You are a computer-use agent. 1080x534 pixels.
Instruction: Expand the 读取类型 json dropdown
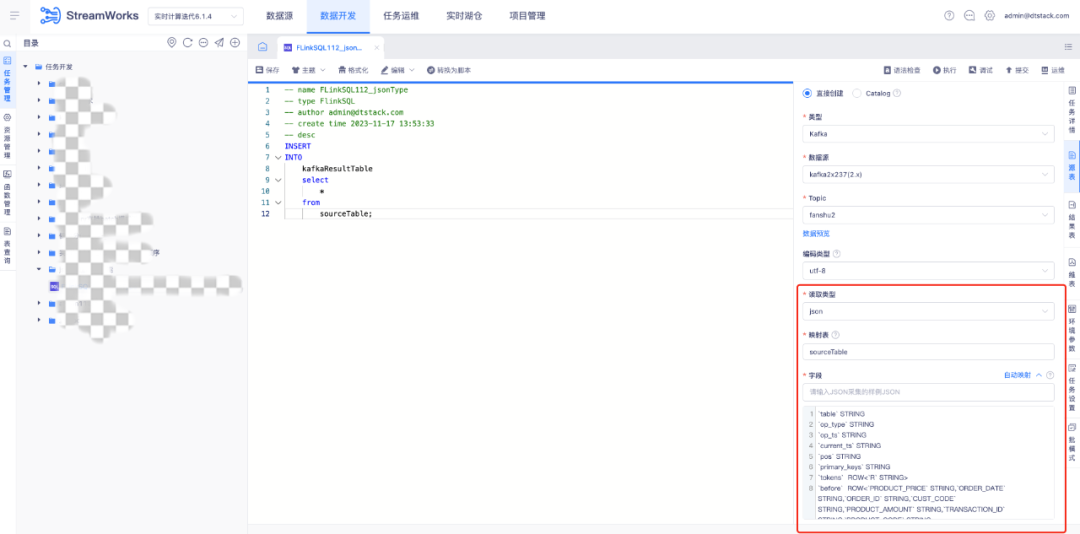[928, 311]
